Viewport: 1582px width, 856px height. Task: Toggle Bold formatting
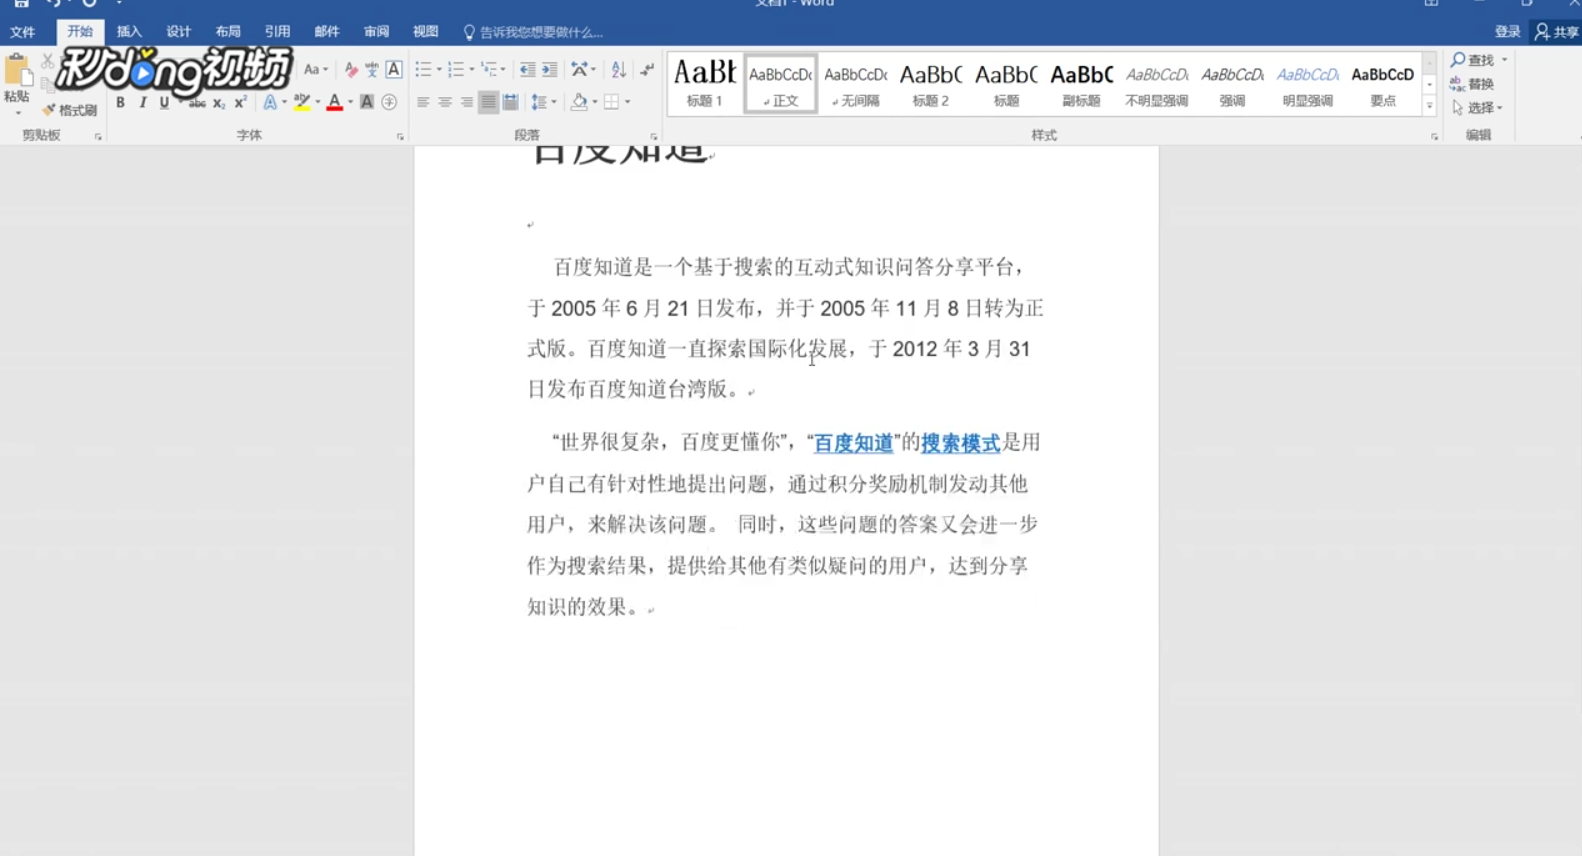click(120, 102)
